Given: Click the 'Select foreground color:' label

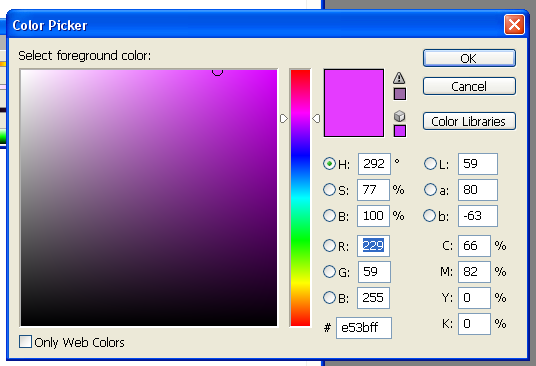Looking at the screenshot, I should point(84,56).
